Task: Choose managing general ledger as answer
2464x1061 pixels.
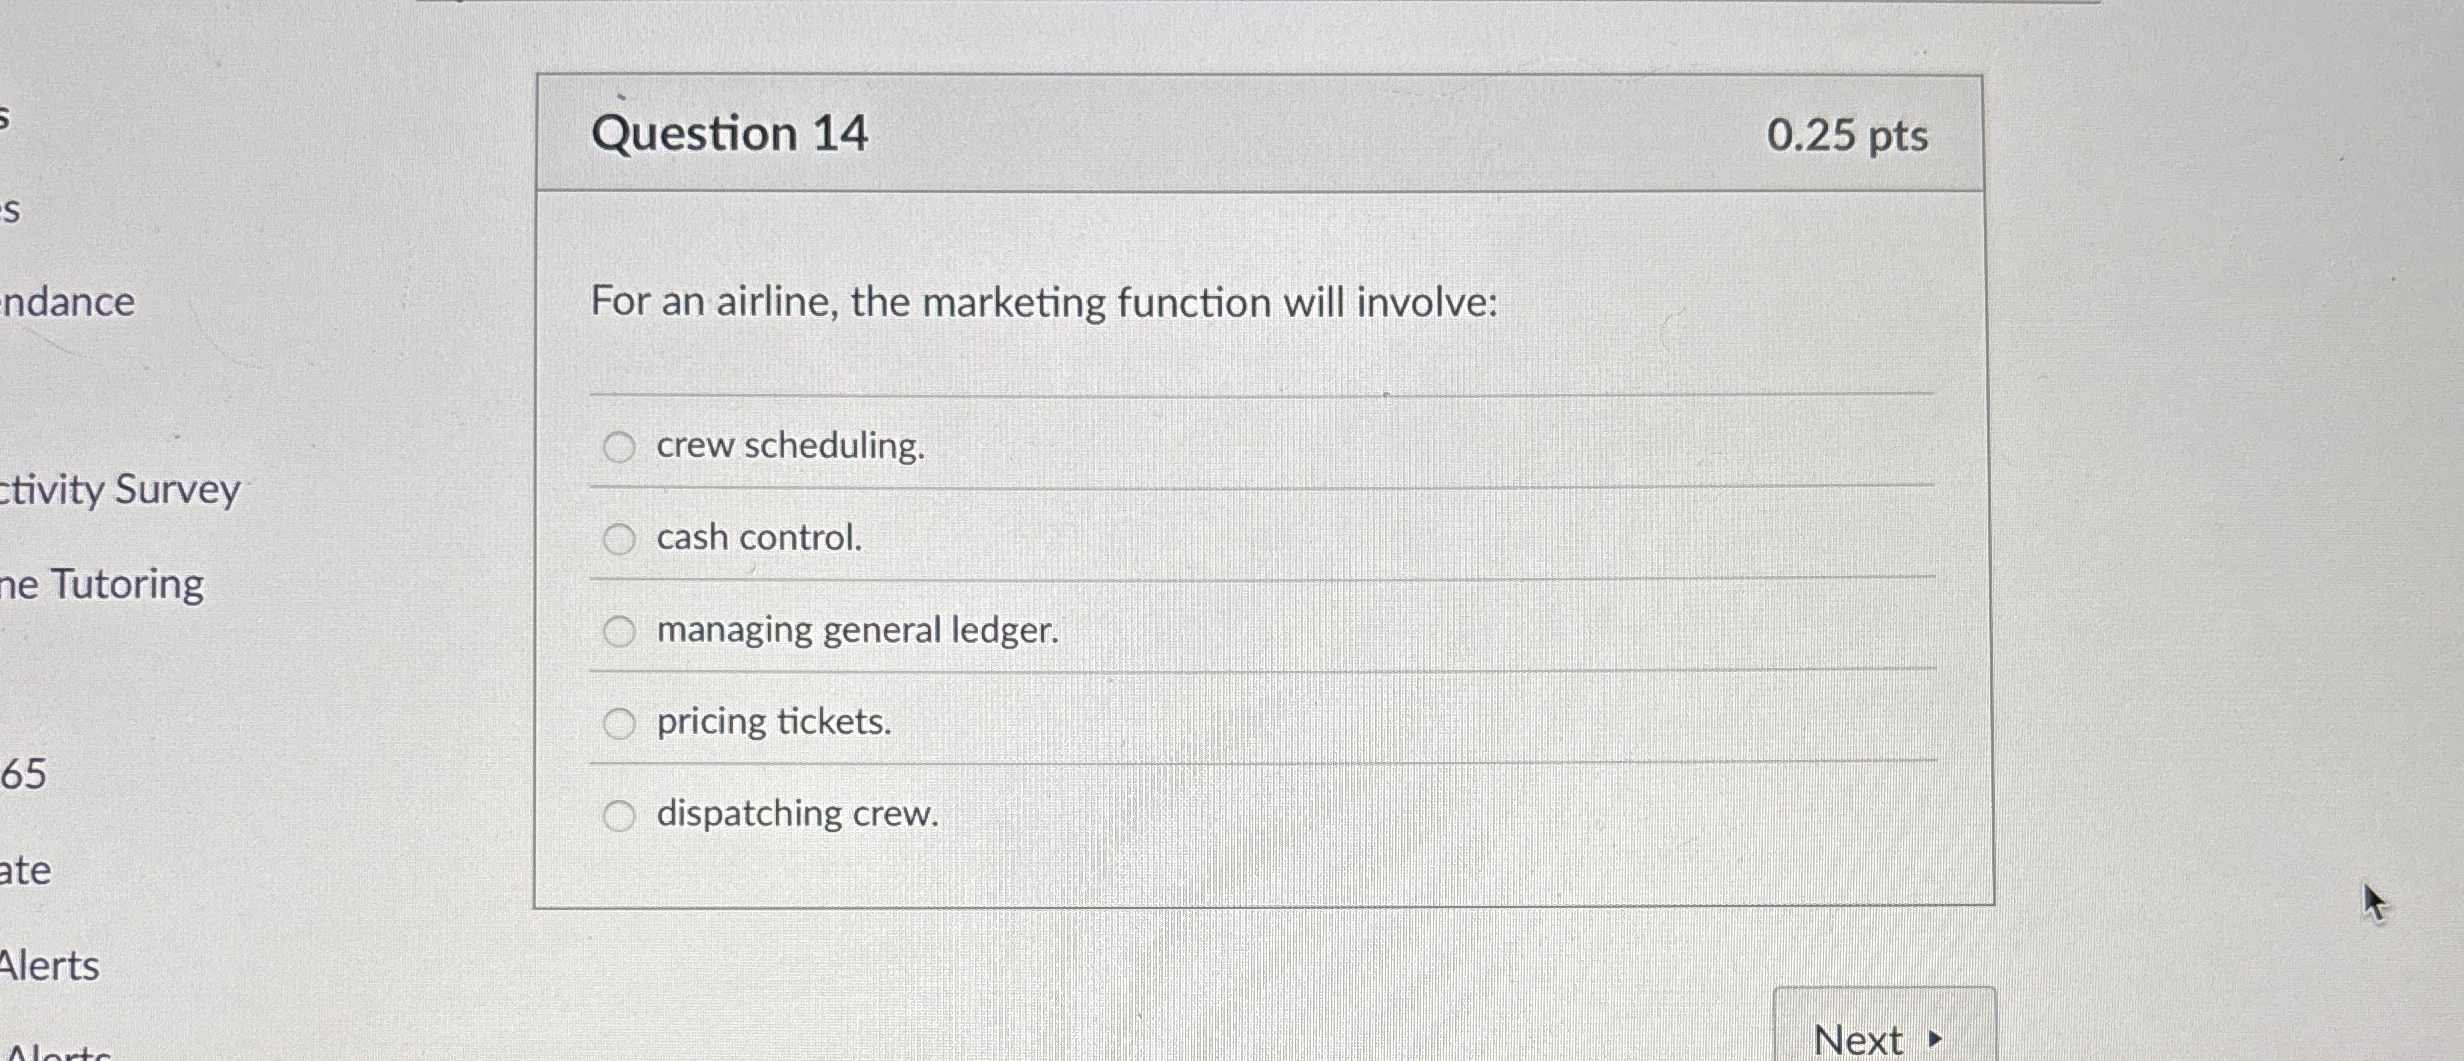Action: pyautogui.click(x=621, y=630)
